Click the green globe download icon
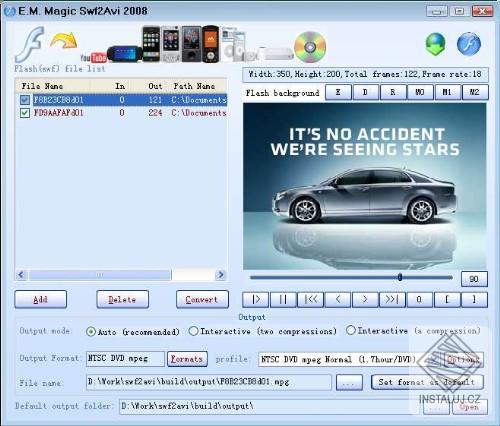500x426 pixels. (436, 44)
